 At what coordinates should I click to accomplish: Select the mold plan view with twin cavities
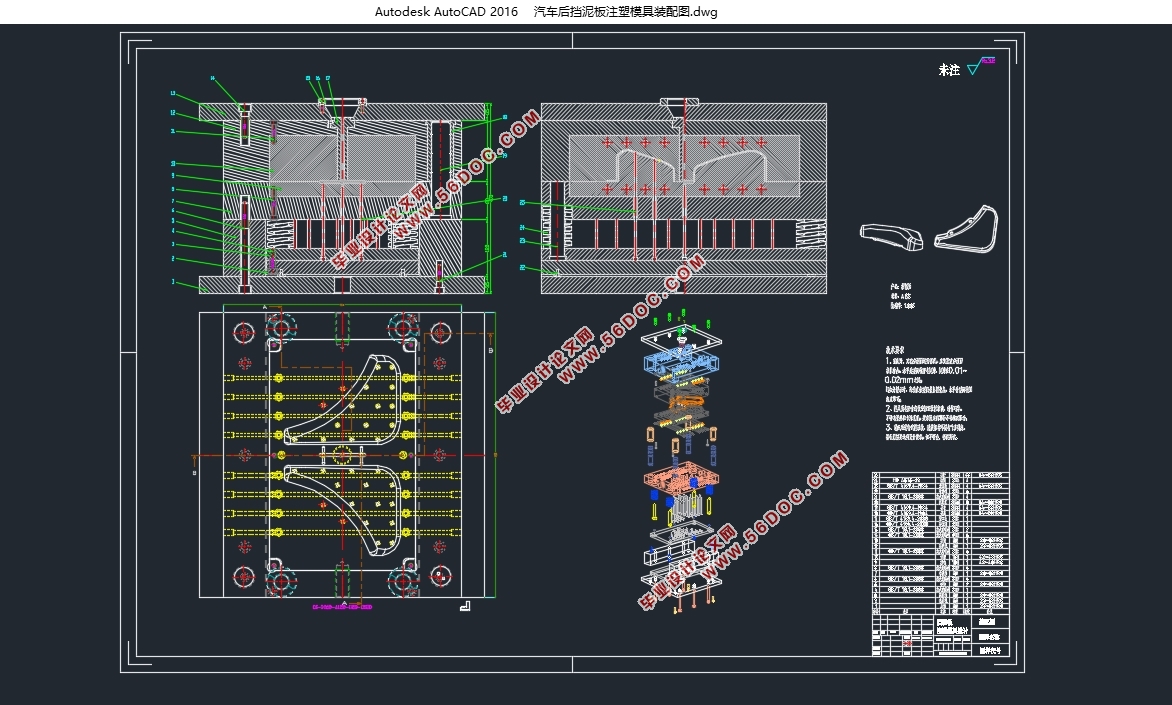342,453
